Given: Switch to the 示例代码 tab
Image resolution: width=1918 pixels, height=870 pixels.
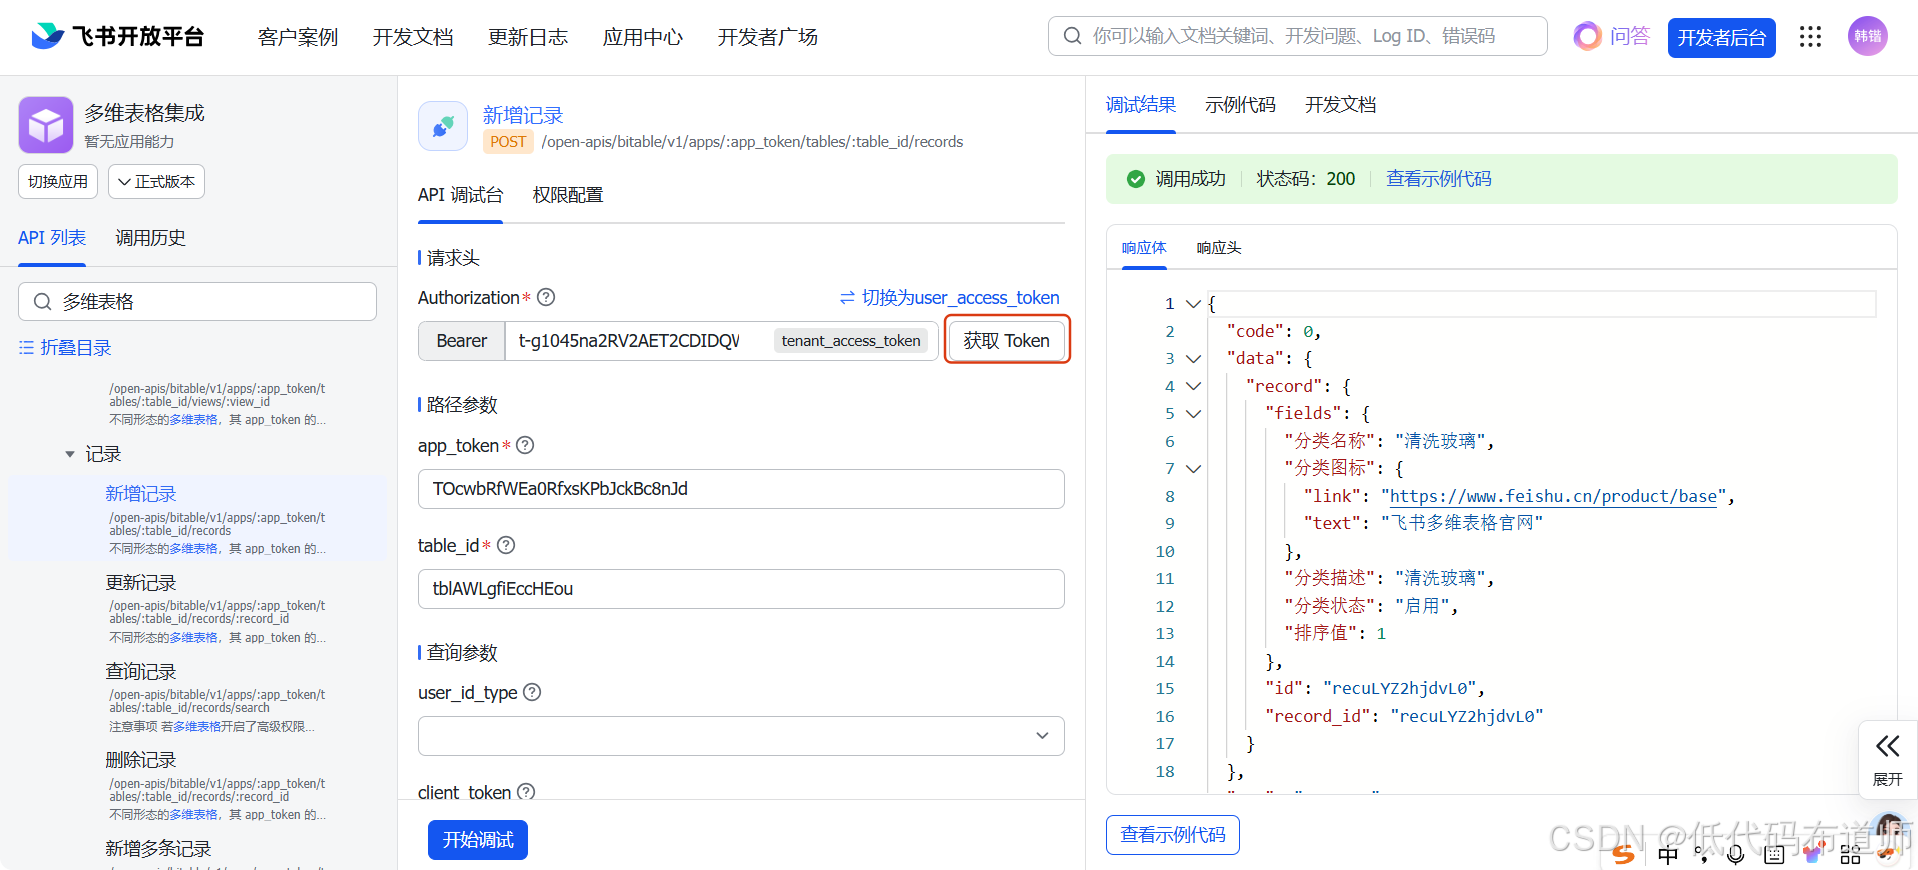Looking at the screenshot, I should coord(1240,105).
